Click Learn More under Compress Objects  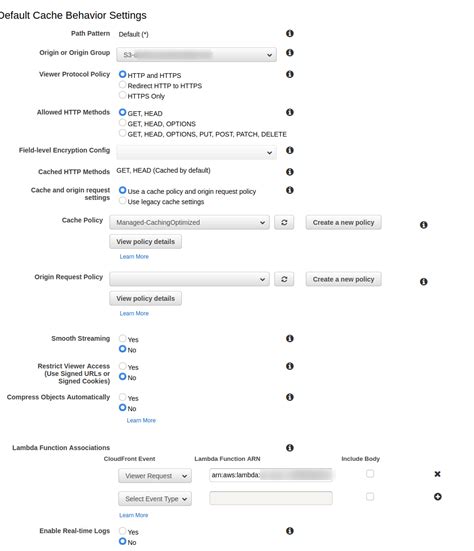pyautogui.click(x=141, y=420)
